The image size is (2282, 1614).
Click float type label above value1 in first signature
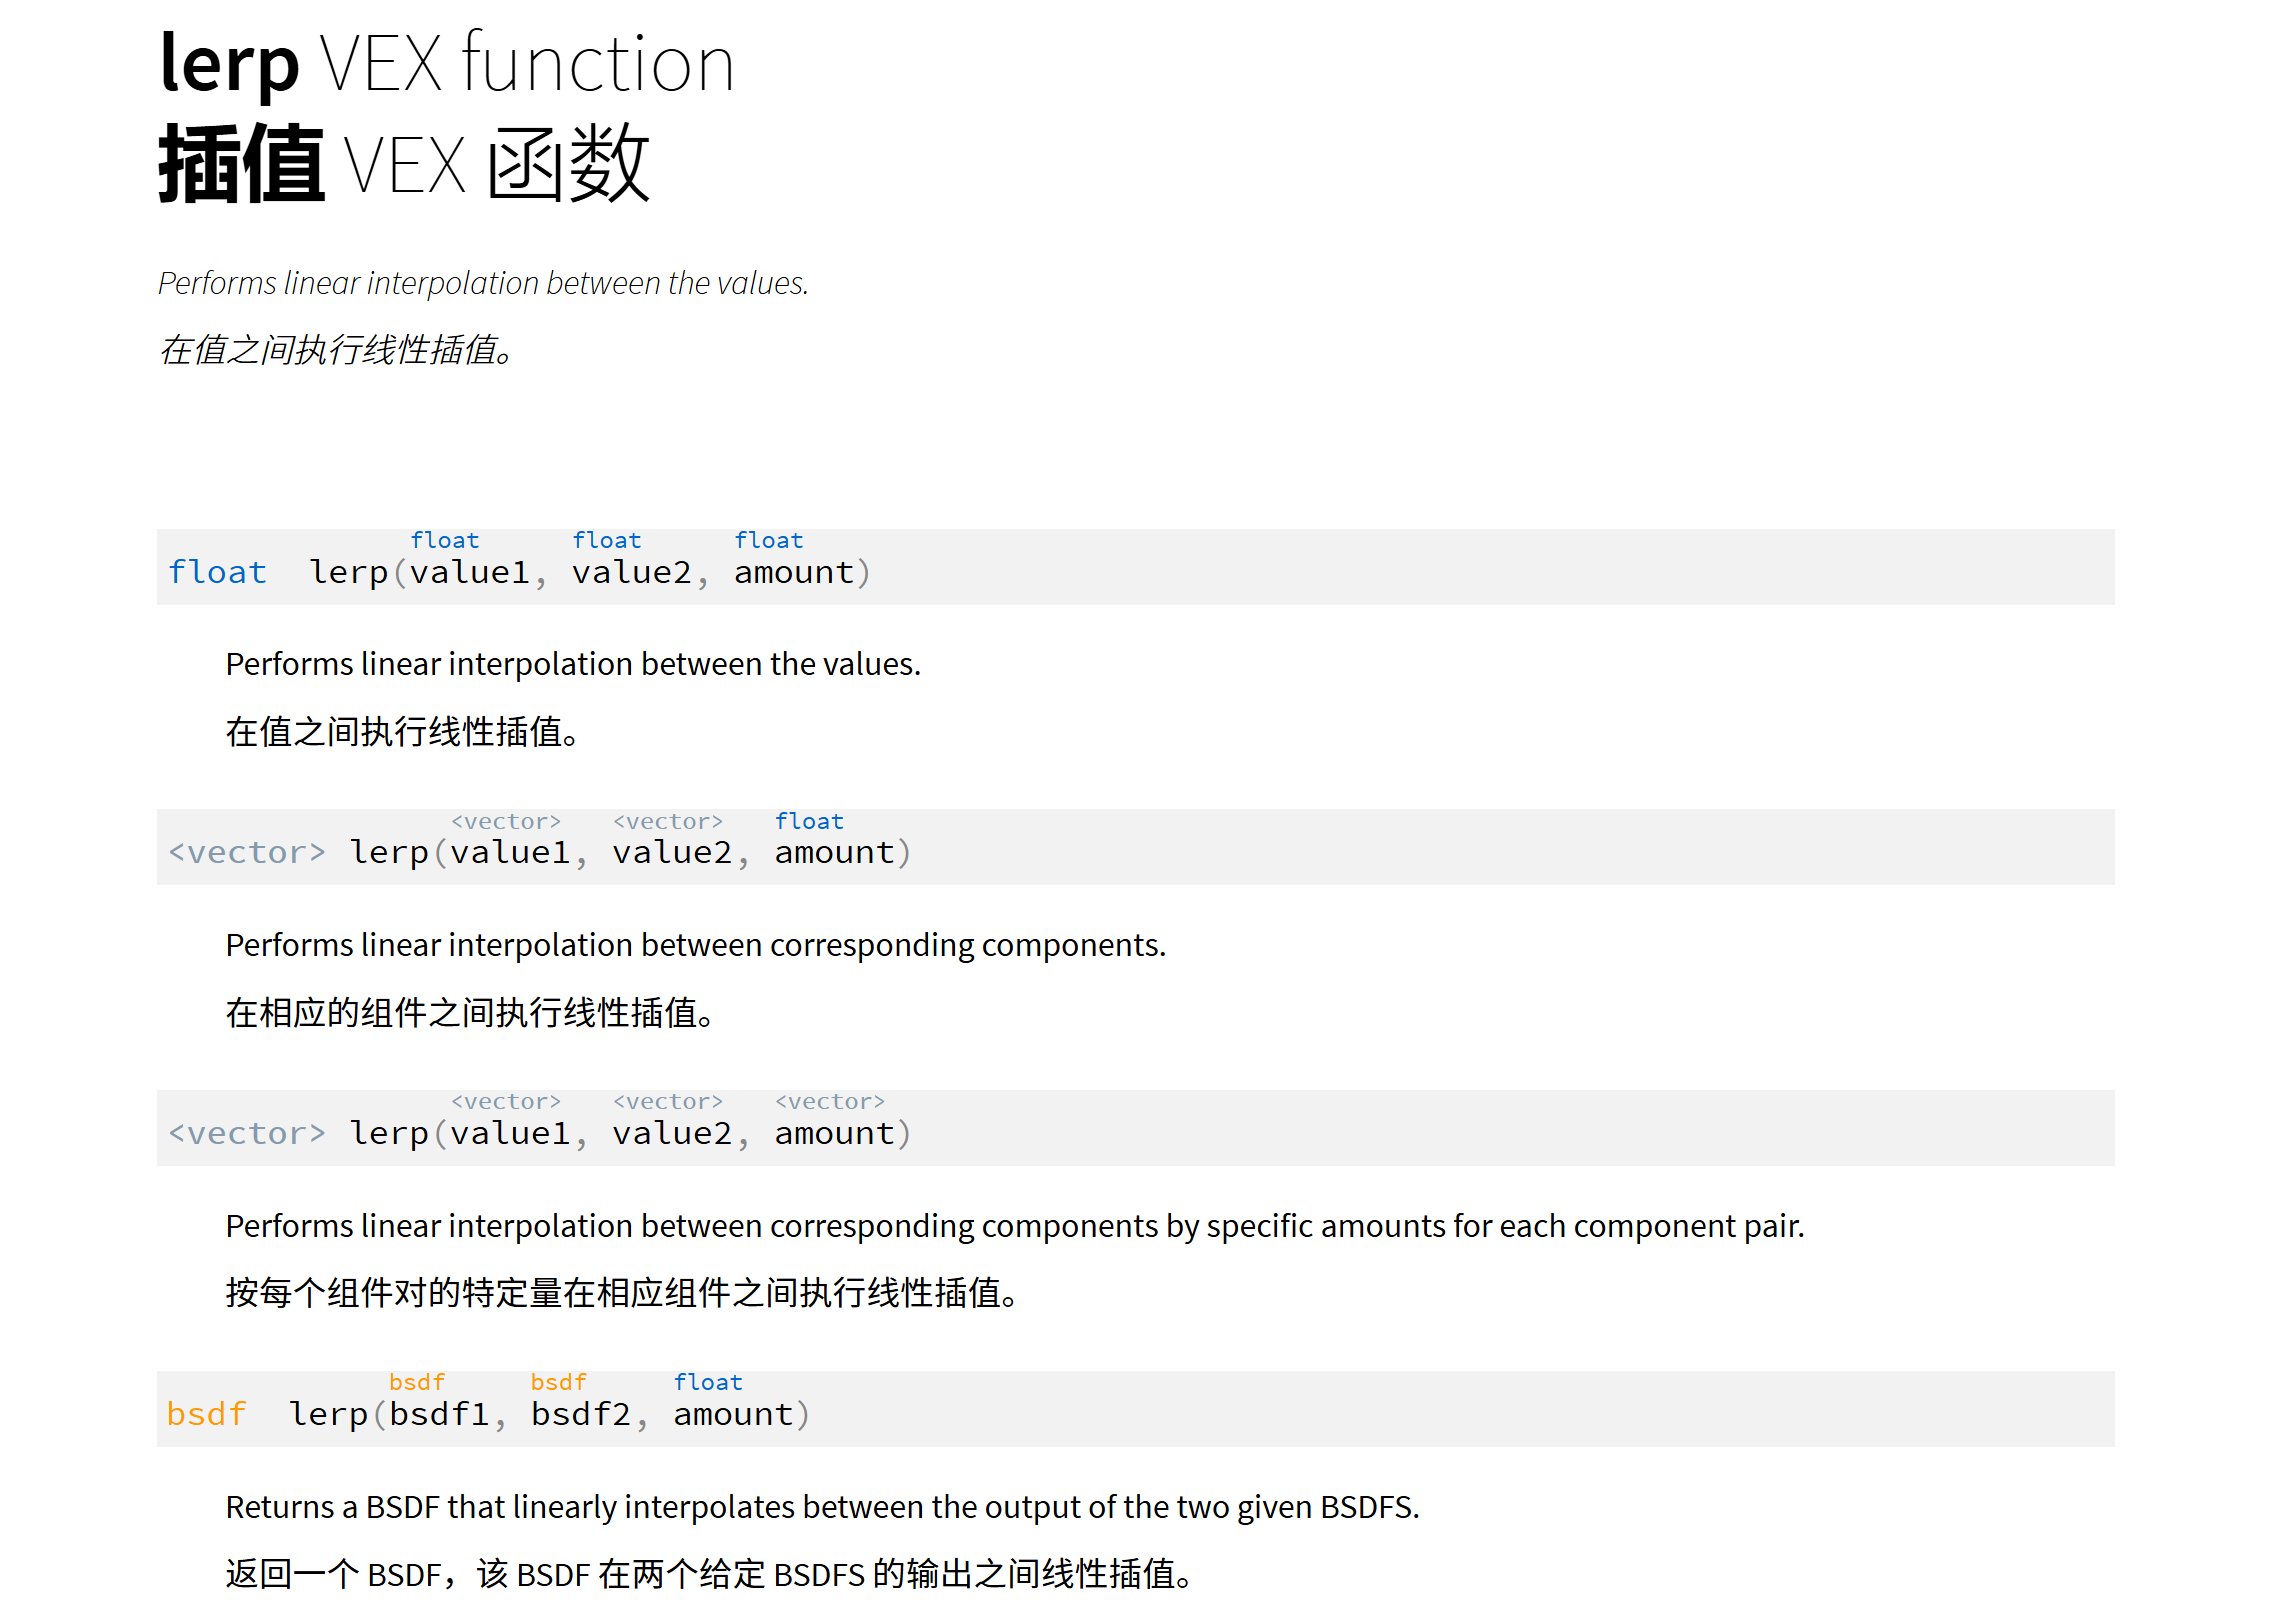[x=445, y=540]
